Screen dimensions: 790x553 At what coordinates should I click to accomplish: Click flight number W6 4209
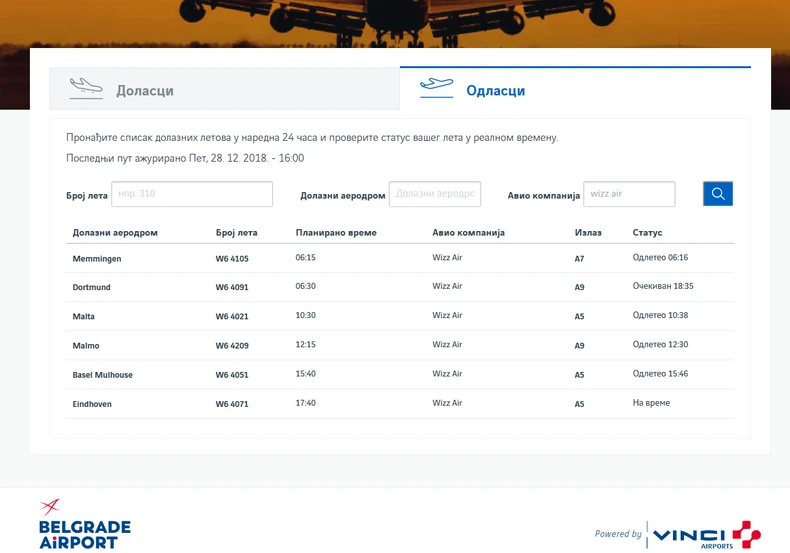click(232, 346)
